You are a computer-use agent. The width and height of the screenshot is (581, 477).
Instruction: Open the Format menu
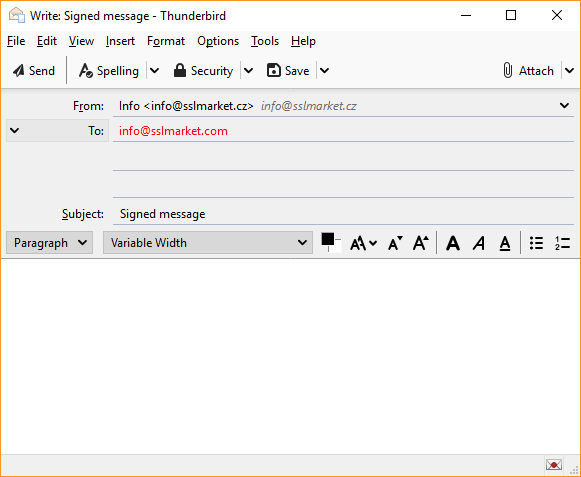pos(166,41)
